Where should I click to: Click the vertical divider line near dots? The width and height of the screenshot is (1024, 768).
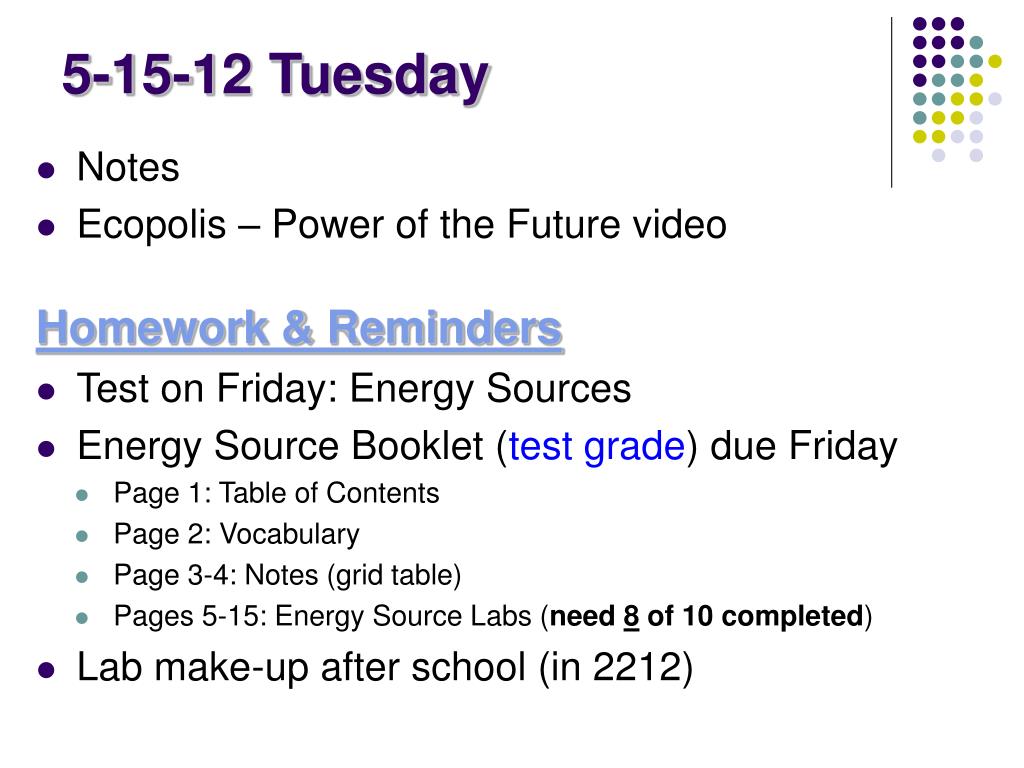pos(891,103)
